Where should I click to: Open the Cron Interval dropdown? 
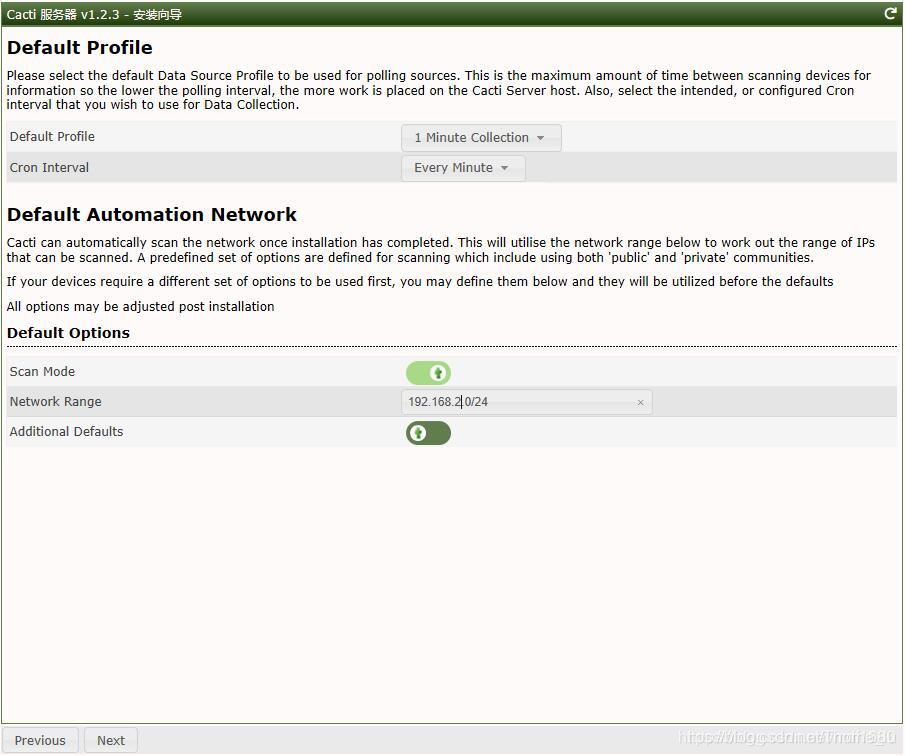point(463,168)
